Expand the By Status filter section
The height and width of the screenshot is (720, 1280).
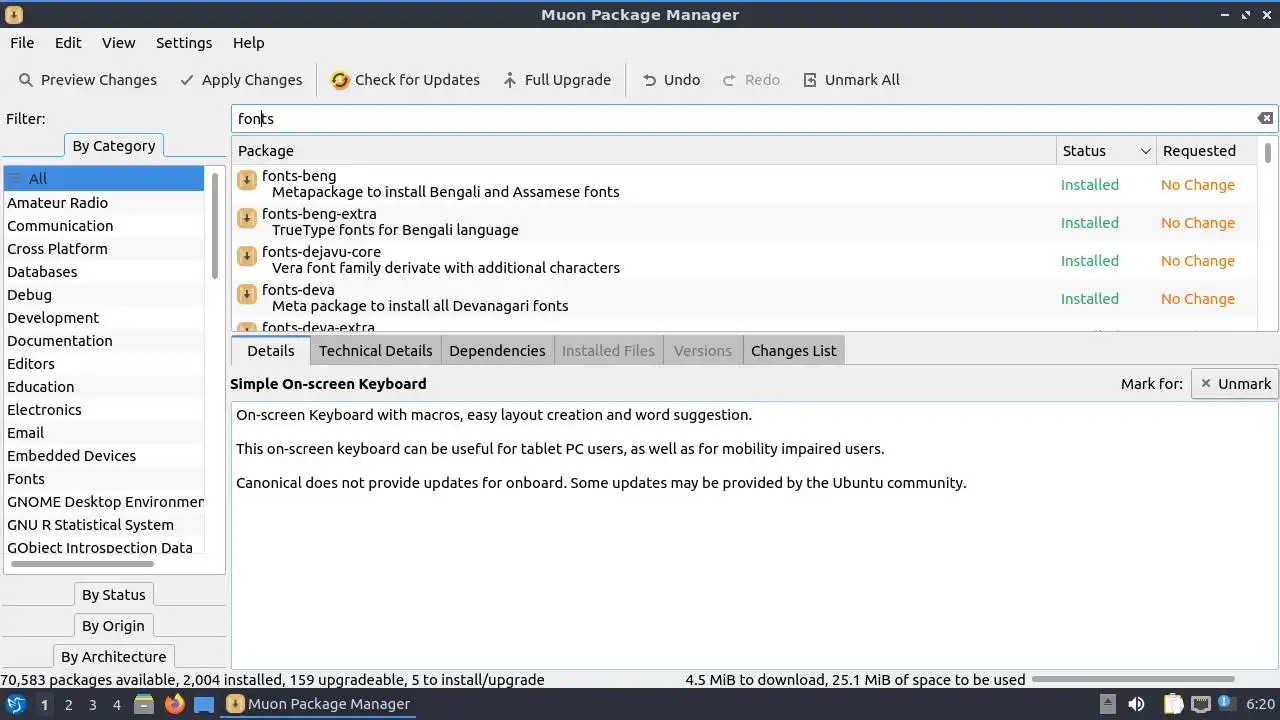(x=114, y=595)
